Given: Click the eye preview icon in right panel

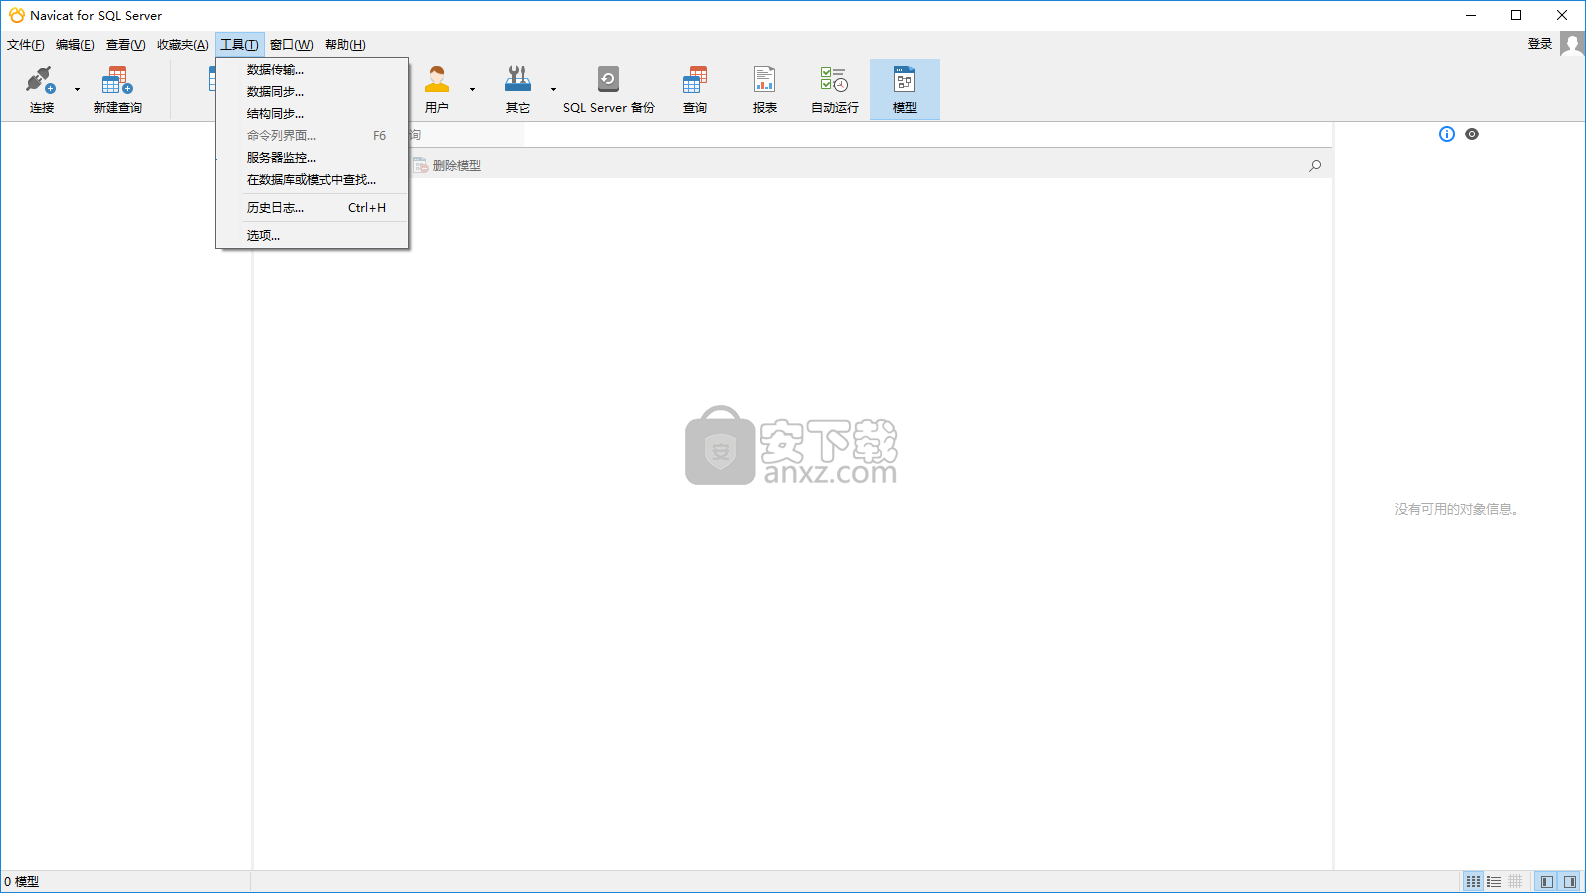Looking at the screenshot, I should (1472, 134).
